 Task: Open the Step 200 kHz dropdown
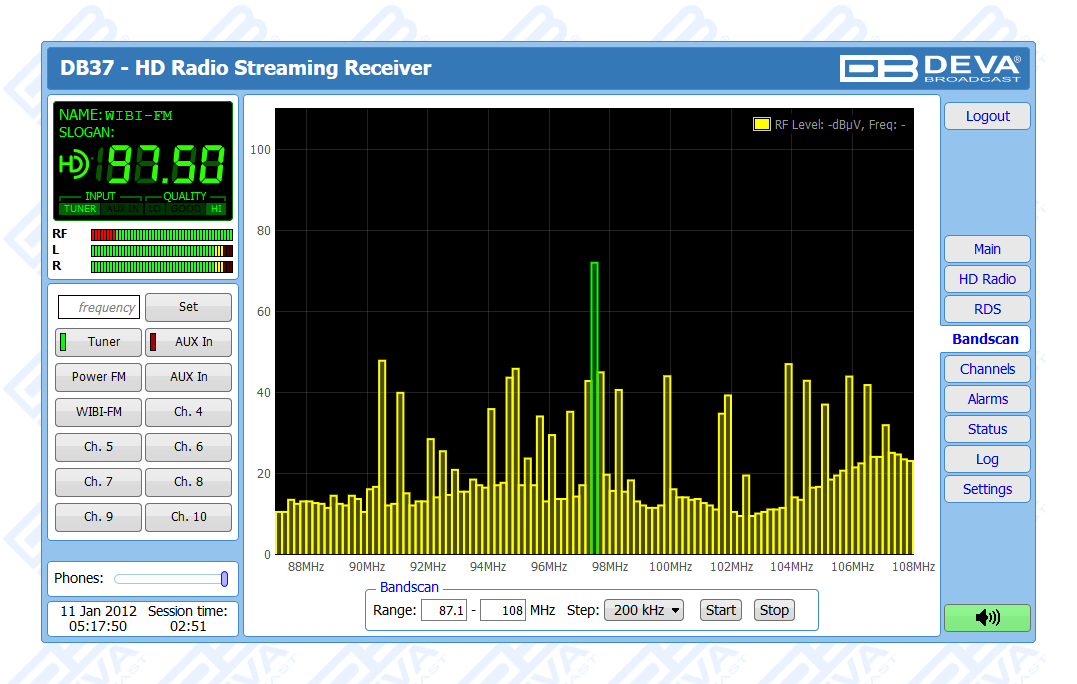[x=643, y=610]
